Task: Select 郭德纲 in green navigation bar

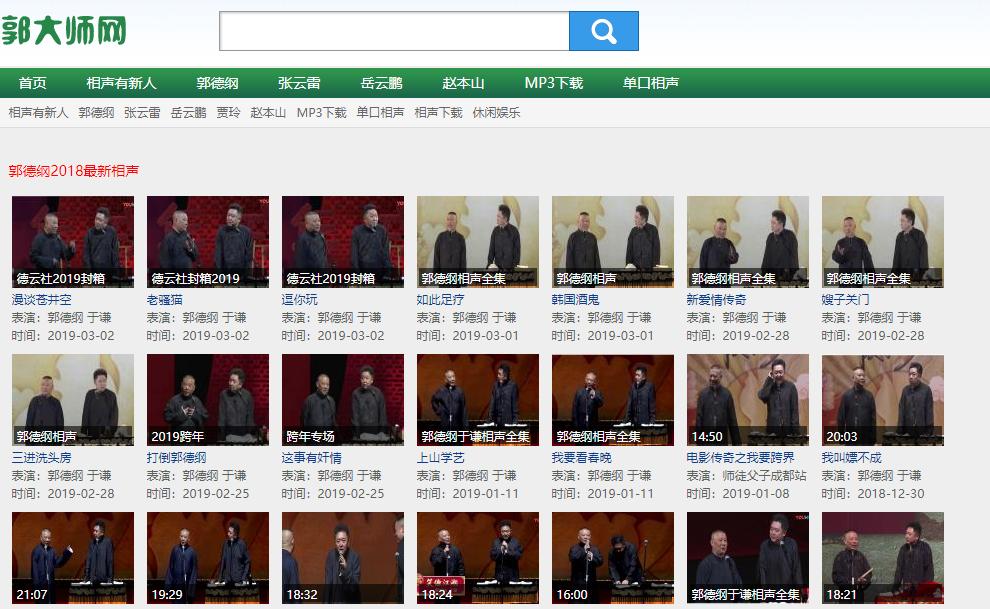Action: pos(217,83)
